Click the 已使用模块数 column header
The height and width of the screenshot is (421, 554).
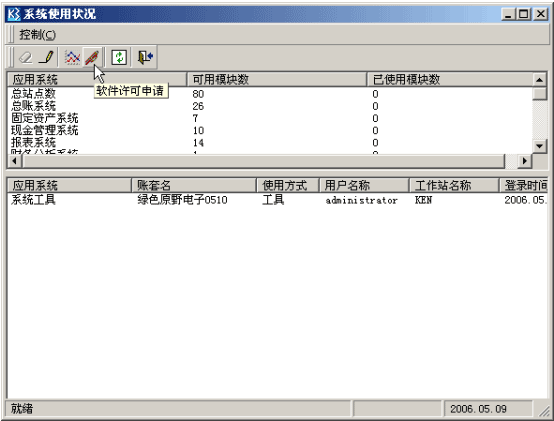450,79
